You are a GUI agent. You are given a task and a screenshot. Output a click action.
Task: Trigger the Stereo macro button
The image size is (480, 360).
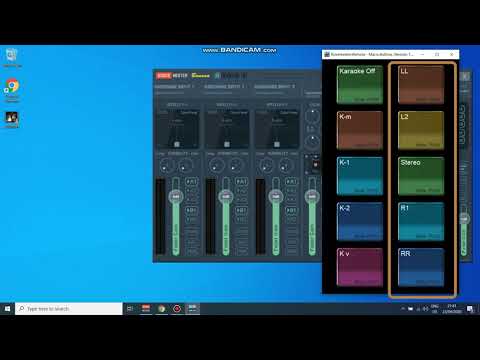click(421, 176)
